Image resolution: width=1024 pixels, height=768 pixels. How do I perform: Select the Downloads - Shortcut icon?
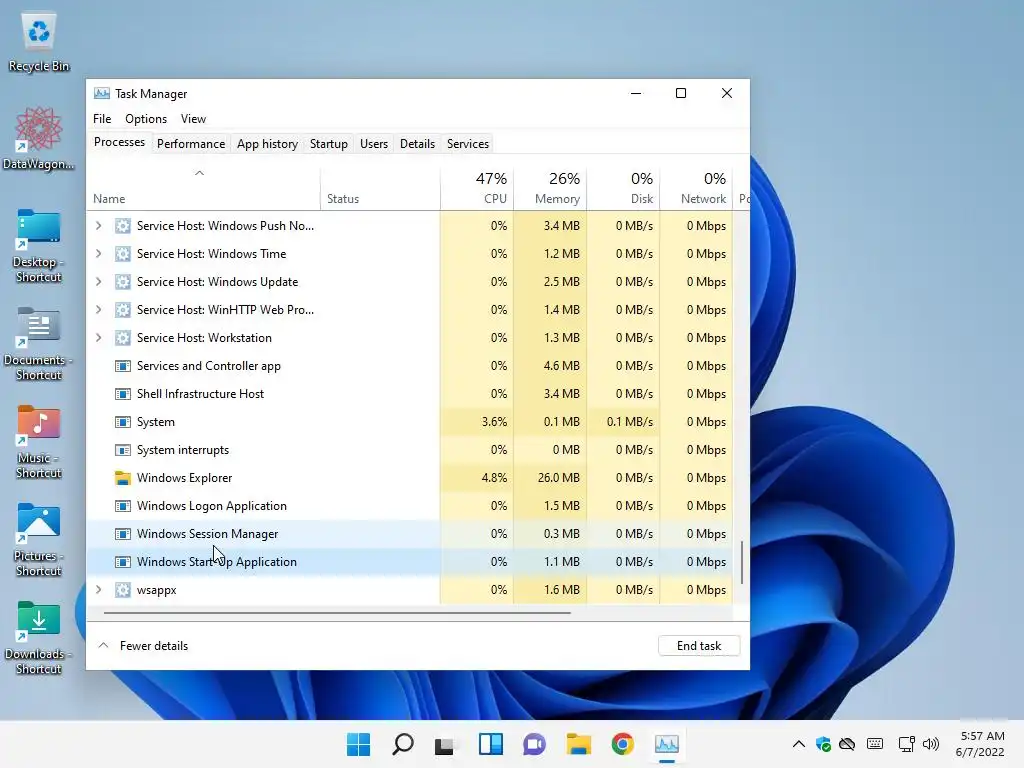(39, 637)
